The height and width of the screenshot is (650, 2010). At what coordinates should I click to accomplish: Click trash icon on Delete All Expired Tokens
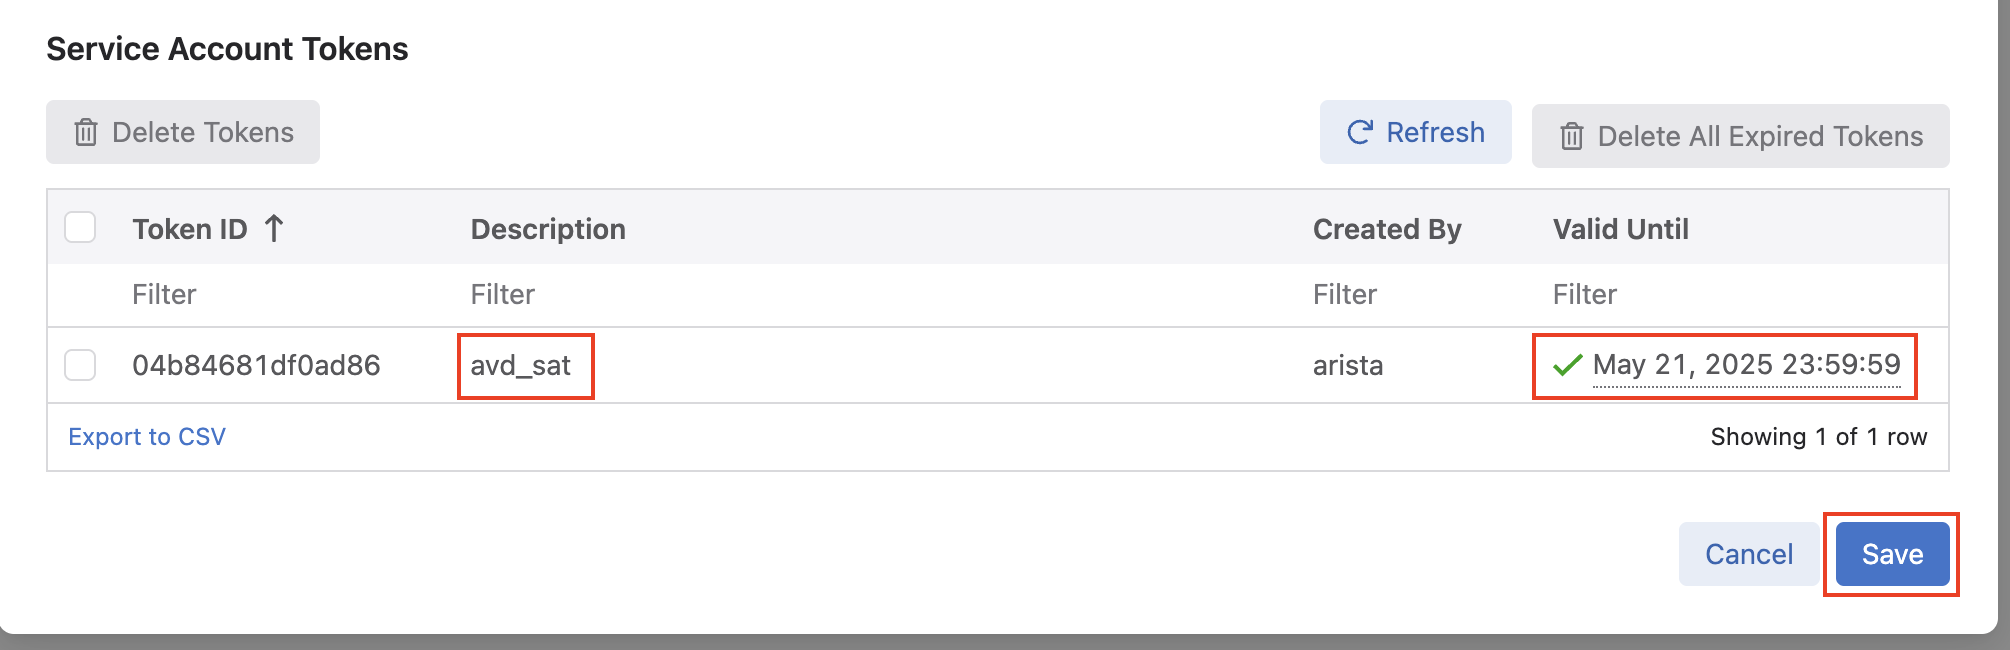(1572, 136)
